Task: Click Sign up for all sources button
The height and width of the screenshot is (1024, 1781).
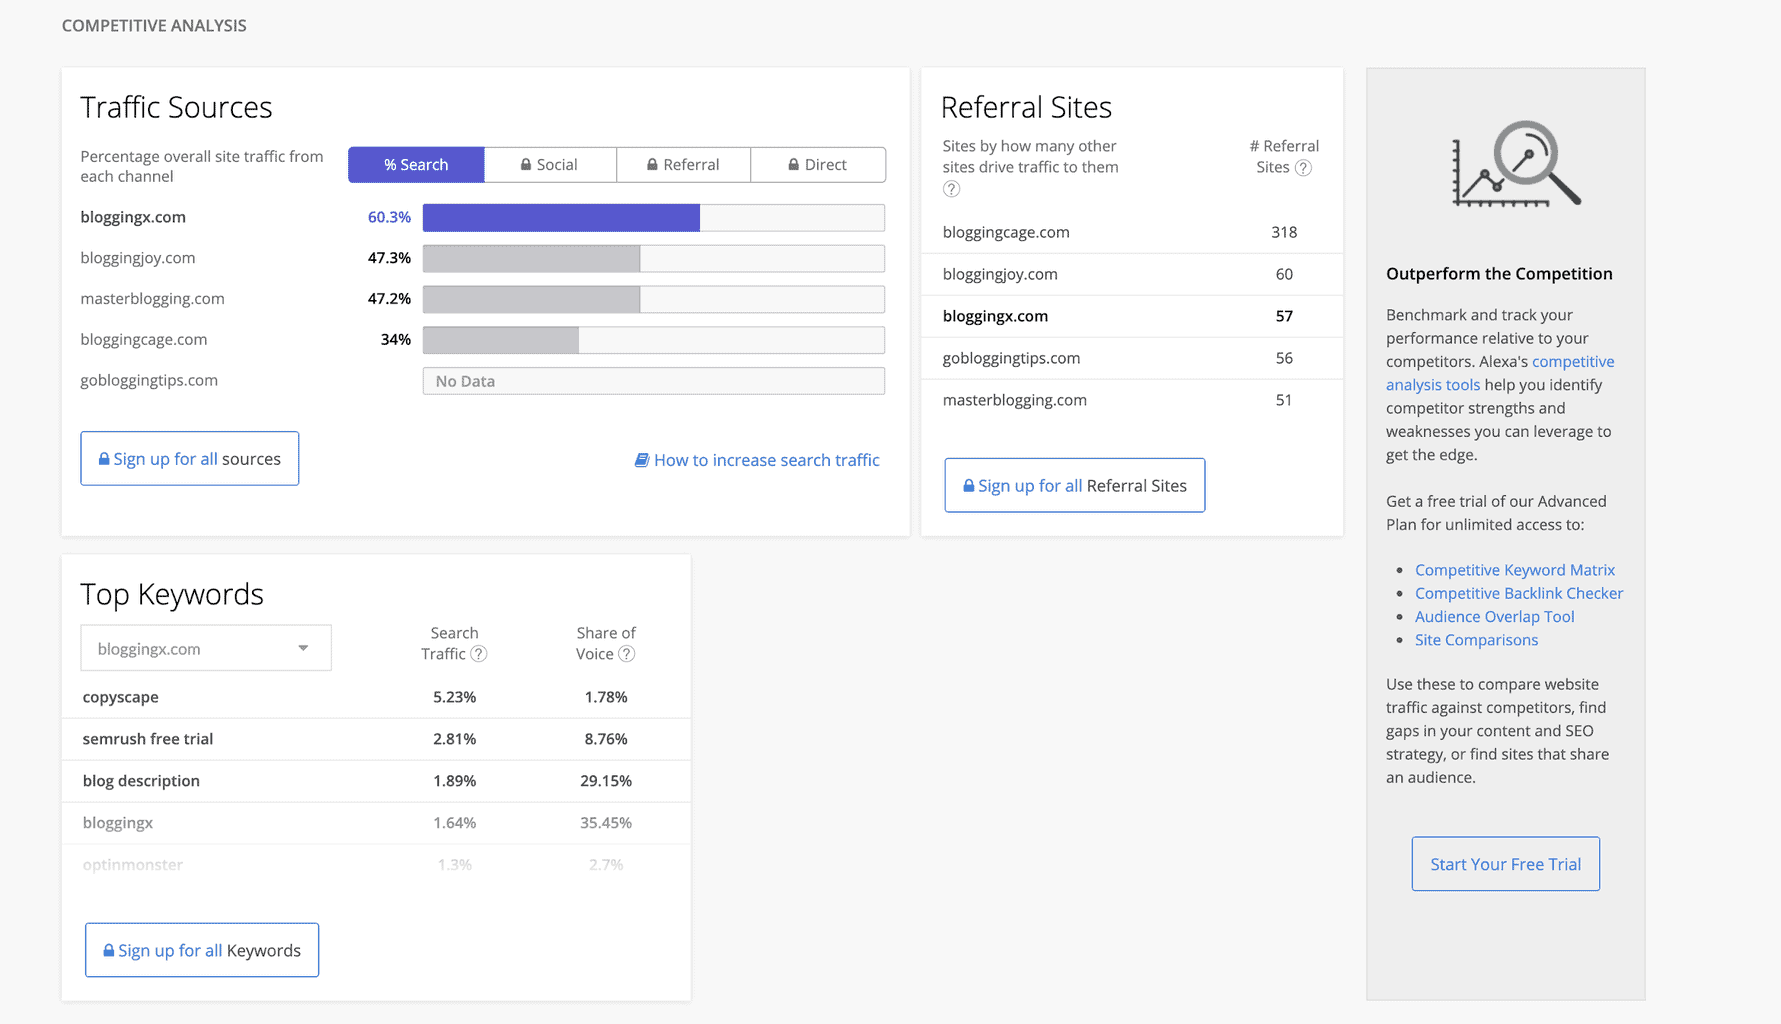Action: pos(190,459)
